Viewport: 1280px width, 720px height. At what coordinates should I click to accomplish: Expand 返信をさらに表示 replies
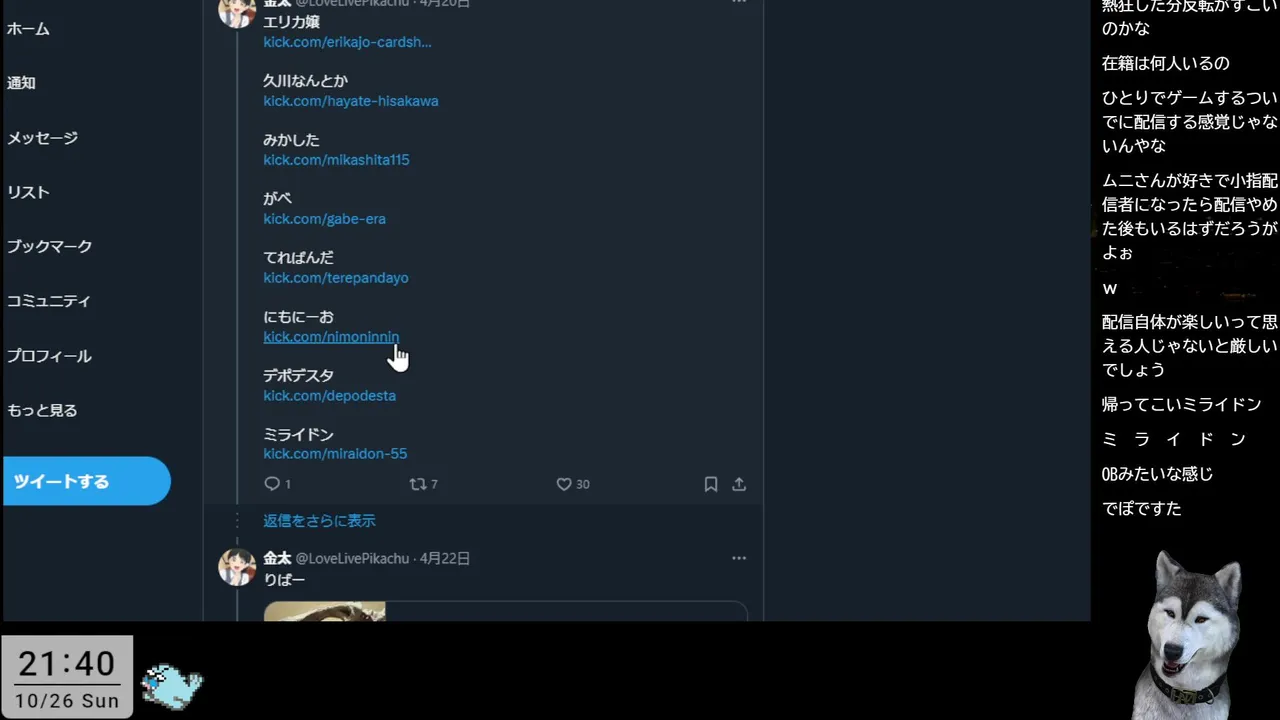pos(319,521)
